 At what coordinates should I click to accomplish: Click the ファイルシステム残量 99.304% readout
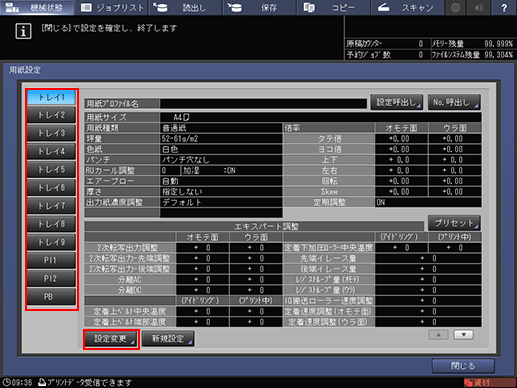[x=473, y=55]
